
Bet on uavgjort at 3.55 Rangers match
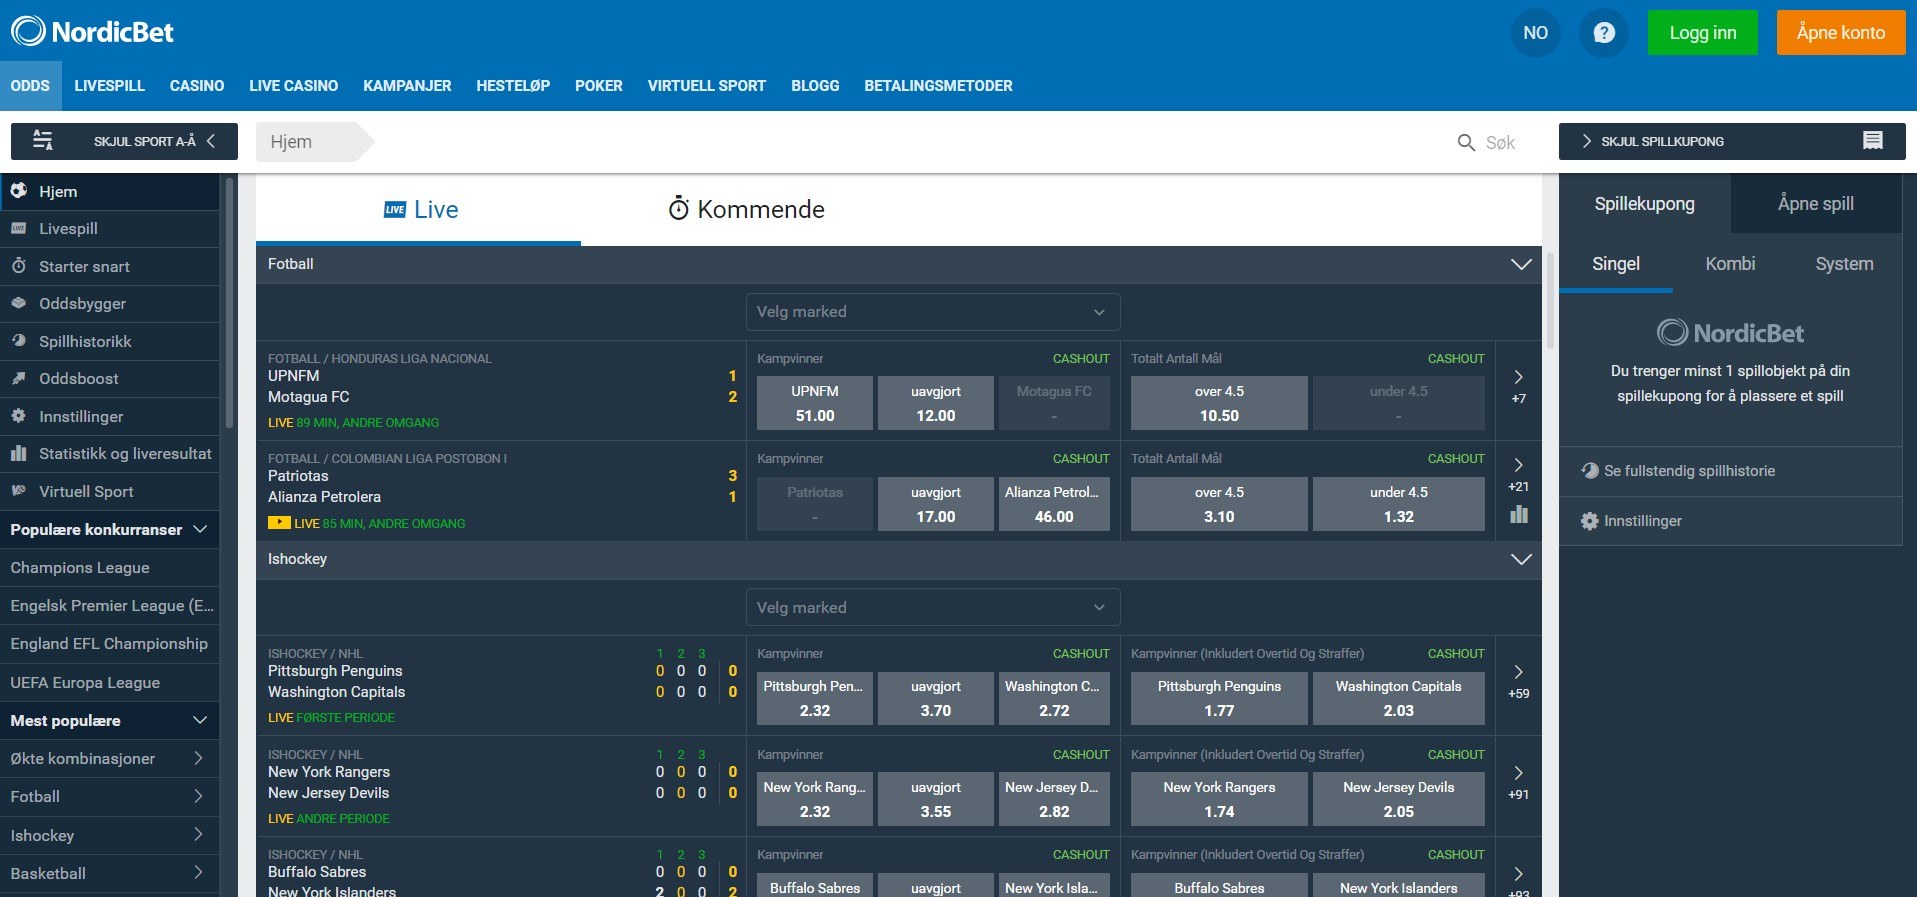point(935,799)
